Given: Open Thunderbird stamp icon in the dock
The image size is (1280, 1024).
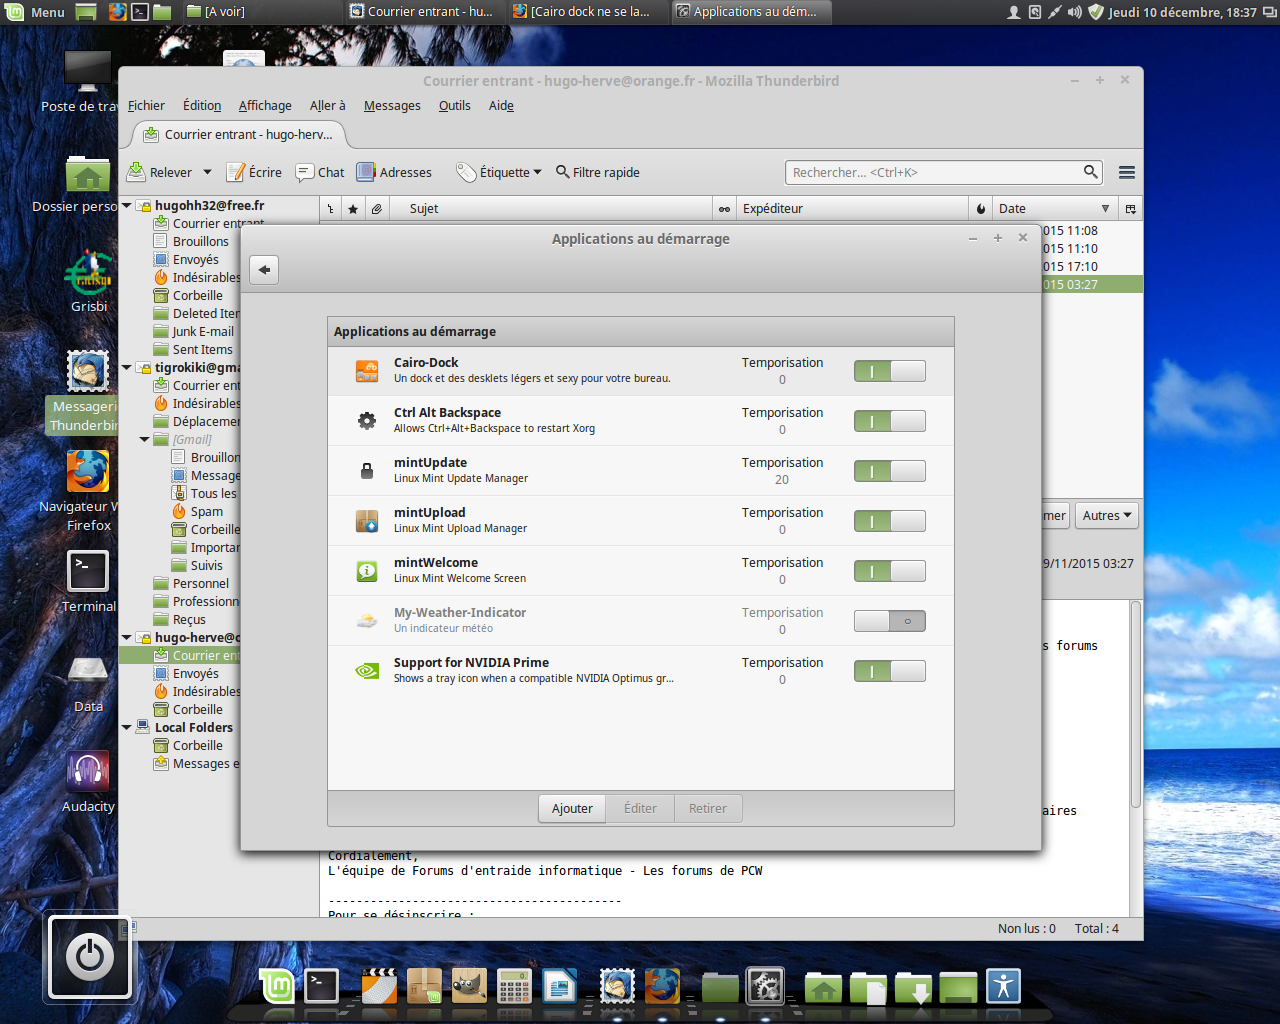Looking at the screenshot, I should tap(617, 987).
